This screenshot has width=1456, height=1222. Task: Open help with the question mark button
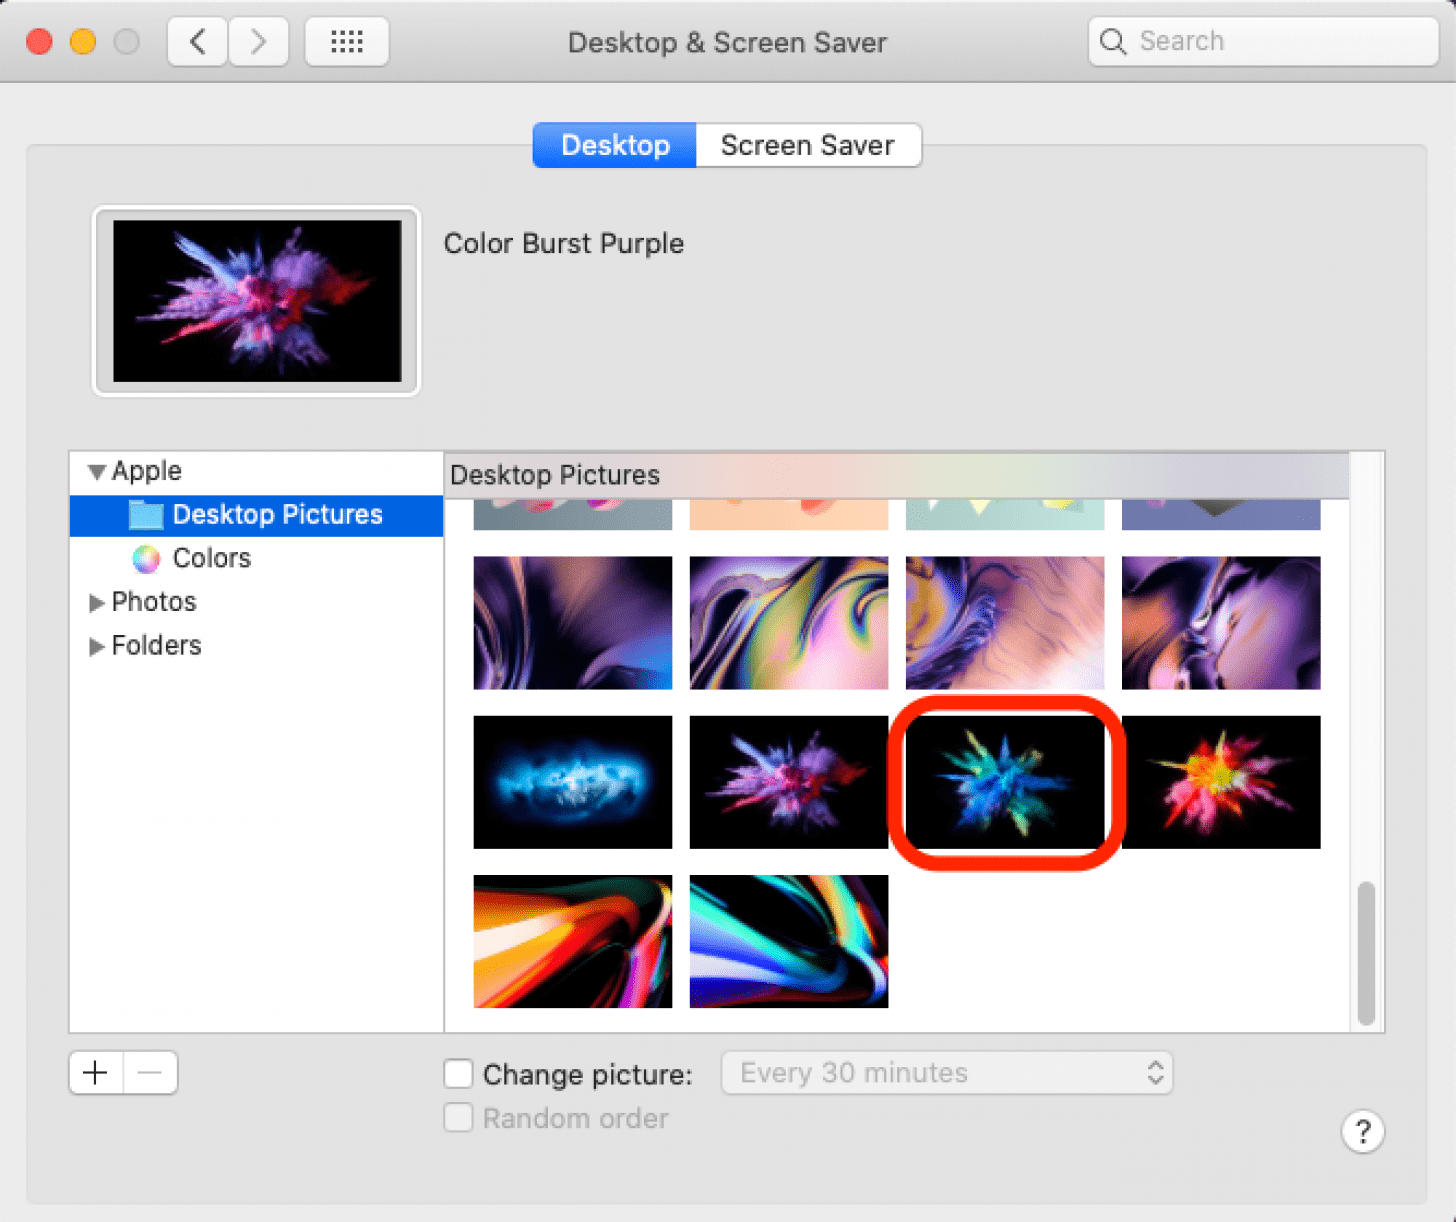(1362, 1132)
